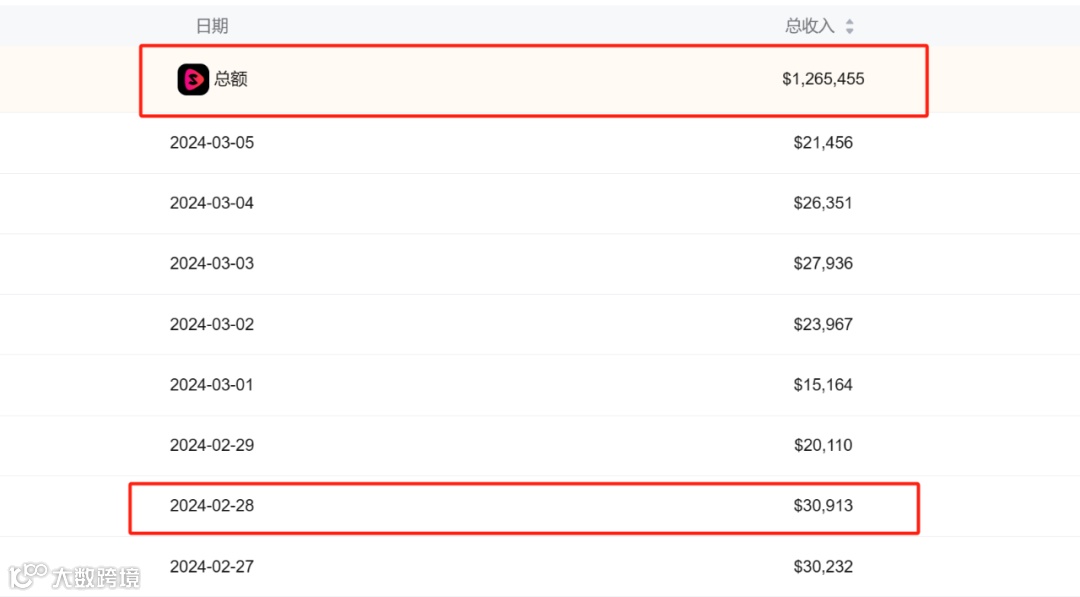Click the $21,456 revenue value
Screen dimensions: 1080x597
pyautogui.click(x=823, y=143)
